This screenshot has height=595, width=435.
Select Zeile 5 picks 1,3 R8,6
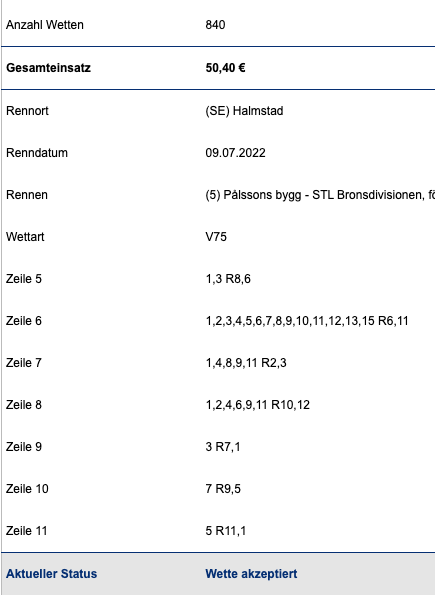(228, 279)
